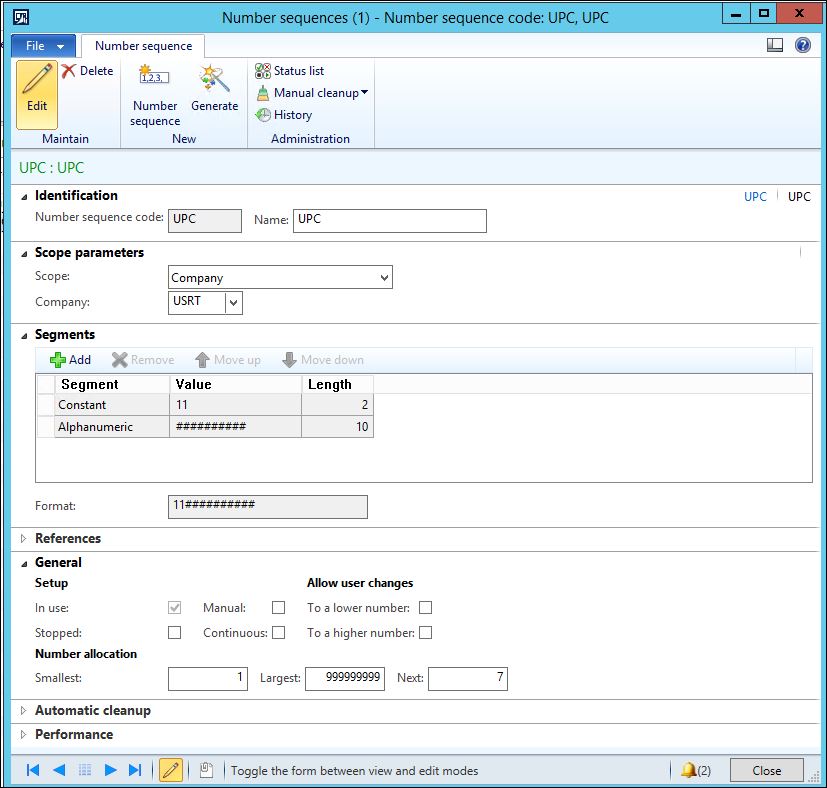Viewport: 827px width, 788px height.
Task: Tick the Continuous checkbox
Action: [279, 633]
